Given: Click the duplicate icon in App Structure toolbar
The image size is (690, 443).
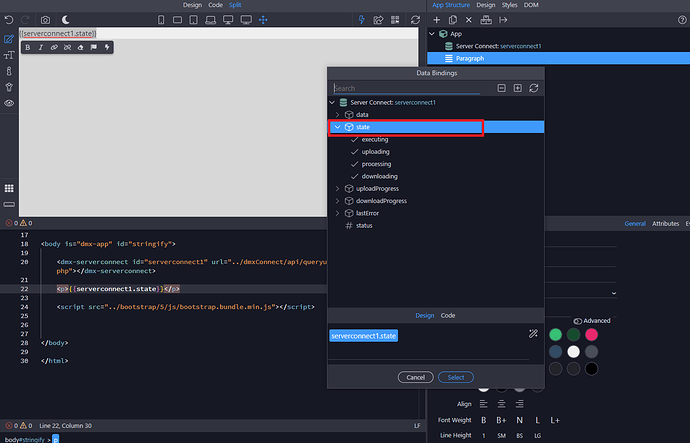Looking at the screenshot, I should pos(452,20).
